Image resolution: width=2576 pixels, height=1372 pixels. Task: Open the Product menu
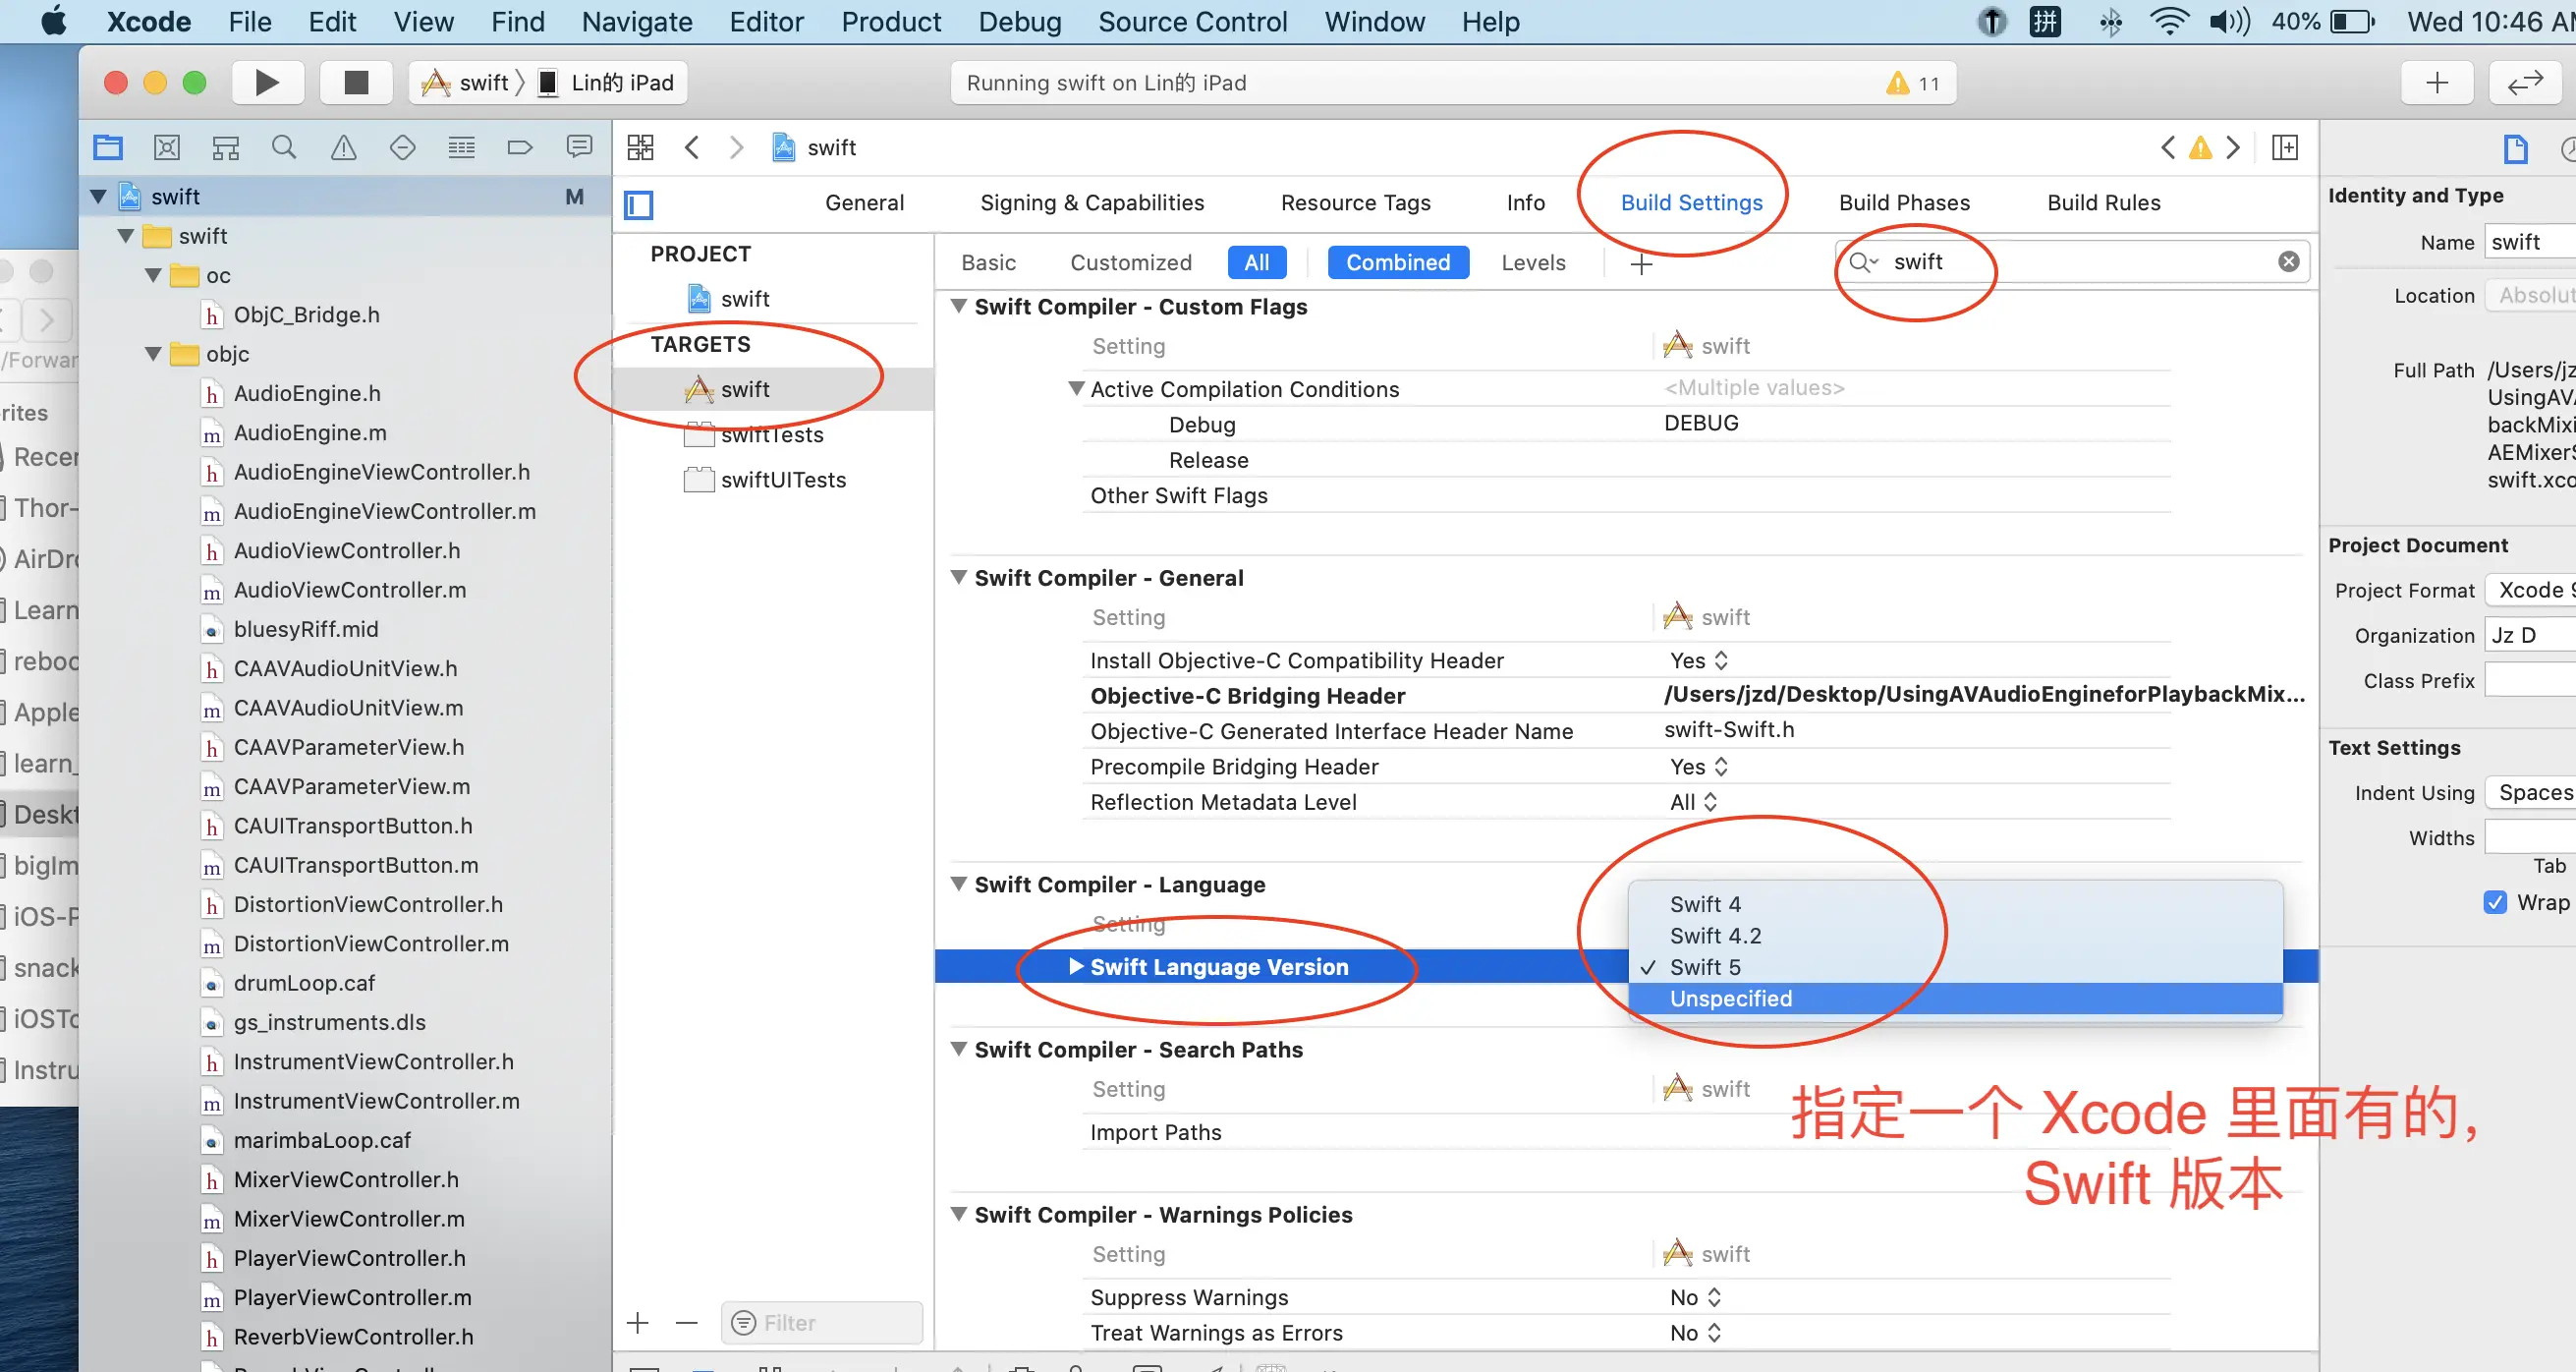point(890,22)
